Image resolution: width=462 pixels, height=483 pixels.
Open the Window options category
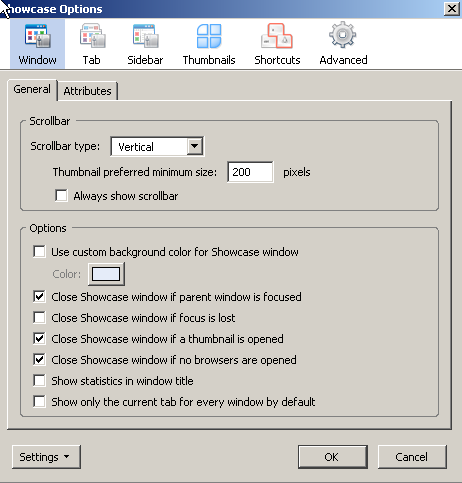[37, 44]
